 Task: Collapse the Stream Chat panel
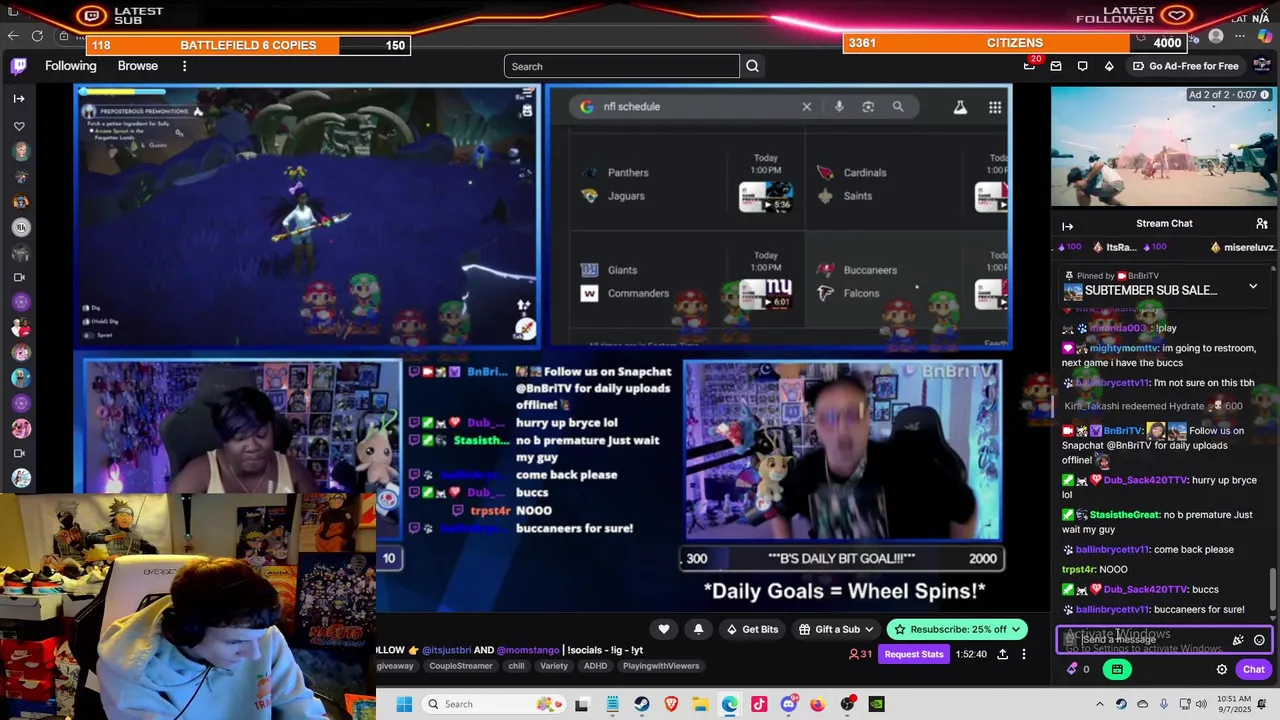1067,226
